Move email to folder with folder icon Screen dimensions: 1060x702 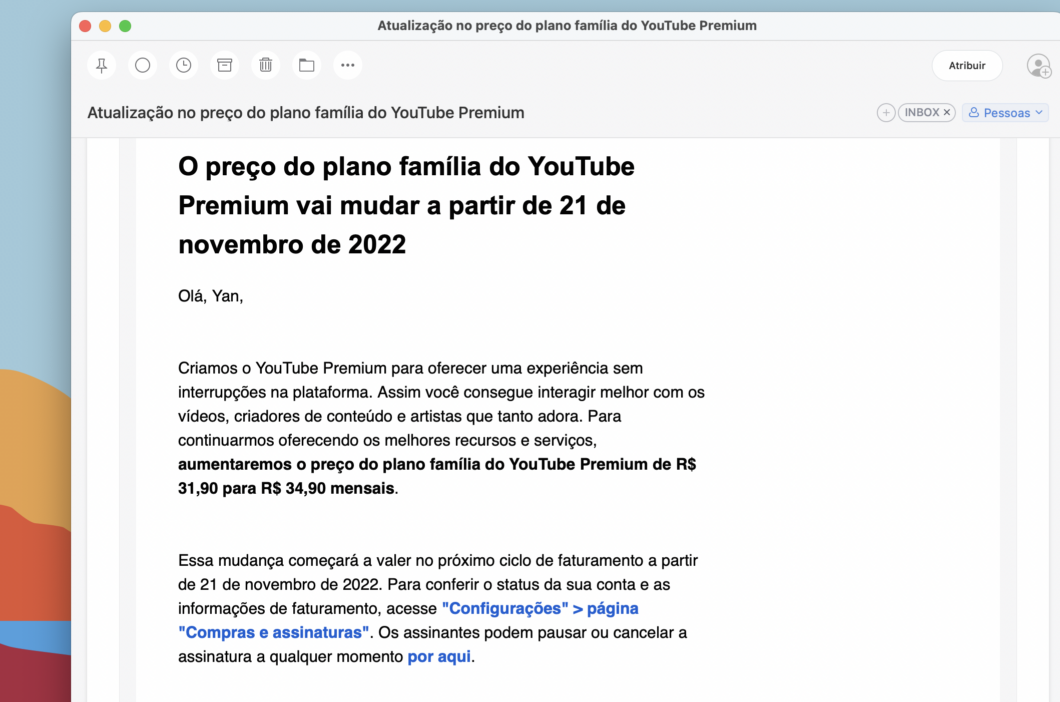tap(307, 66)
